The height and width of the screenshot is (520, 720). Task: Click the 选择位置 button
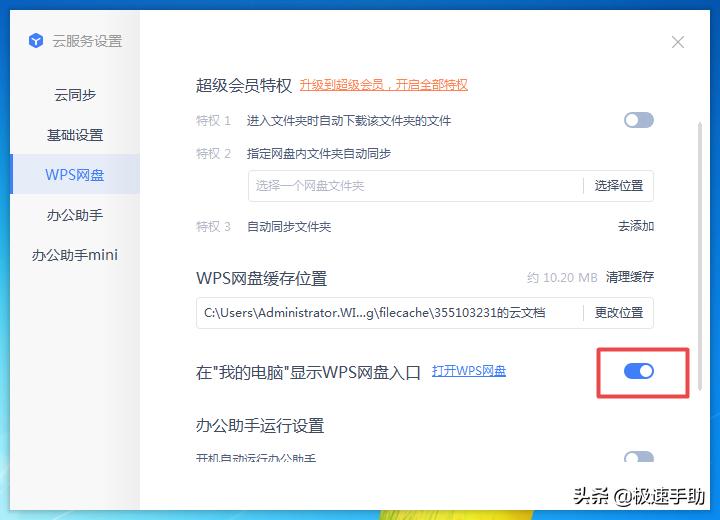(619, 186)
